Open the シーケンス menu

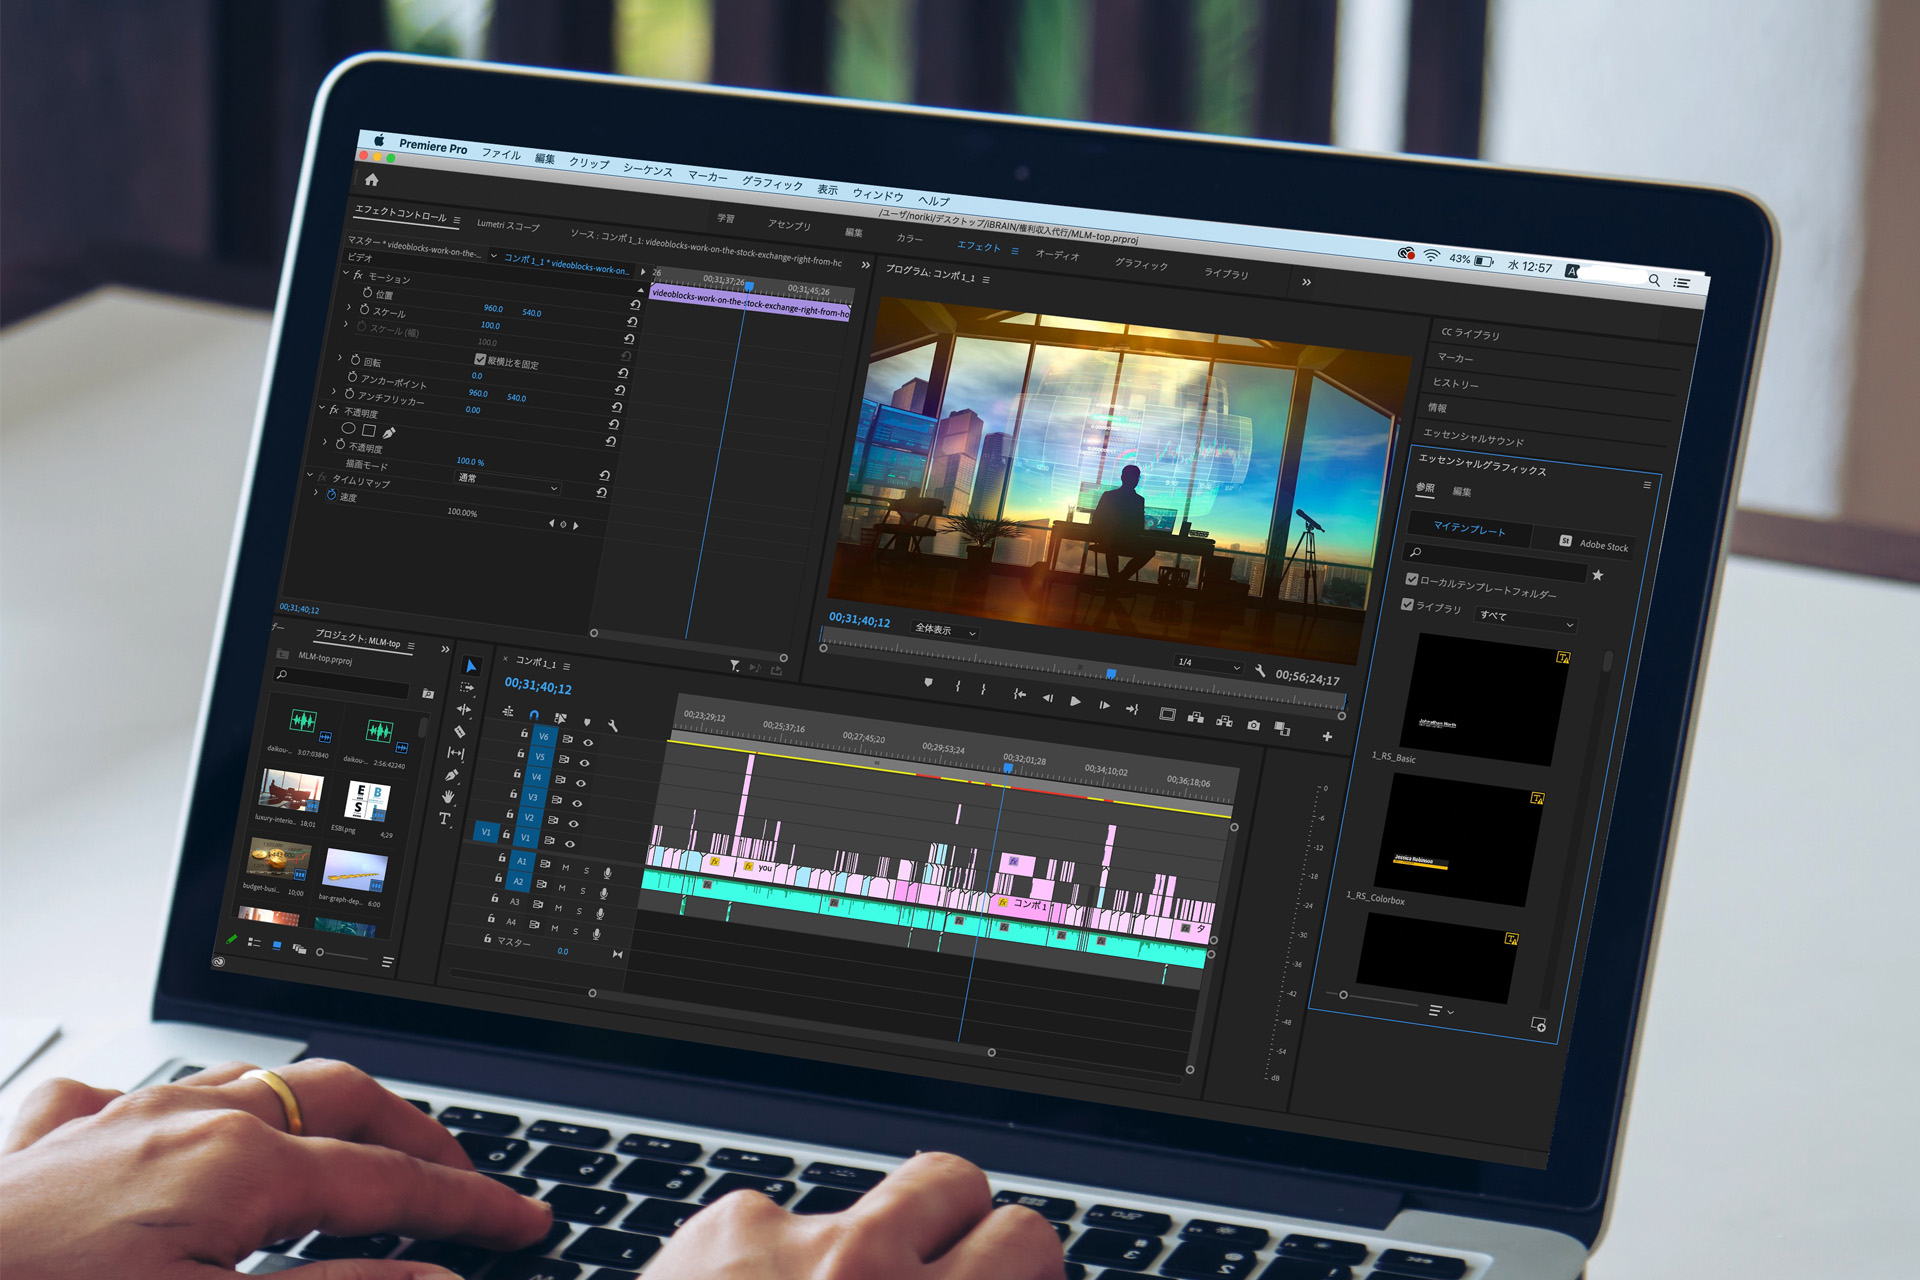coord(647,169)
